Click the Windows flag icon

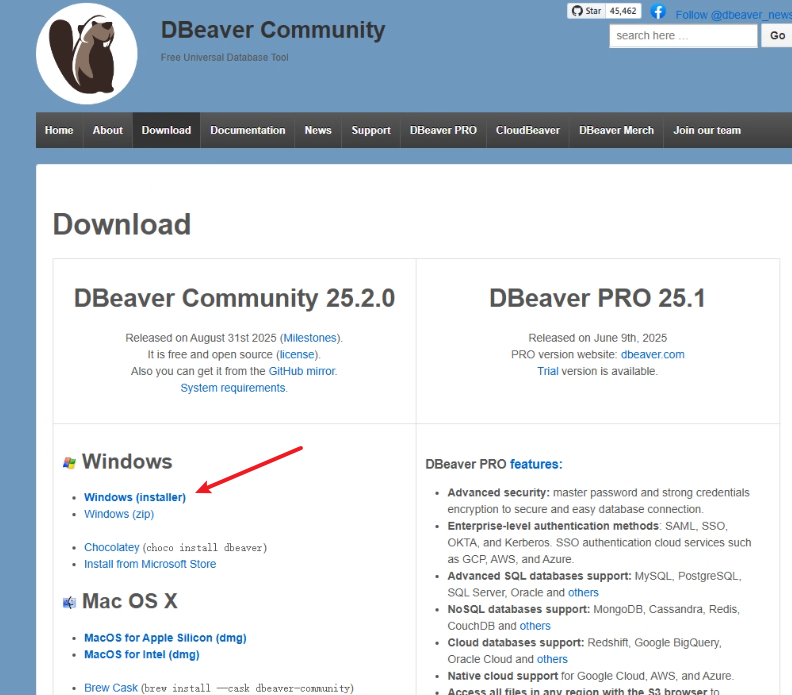click(x=69, y=463)
